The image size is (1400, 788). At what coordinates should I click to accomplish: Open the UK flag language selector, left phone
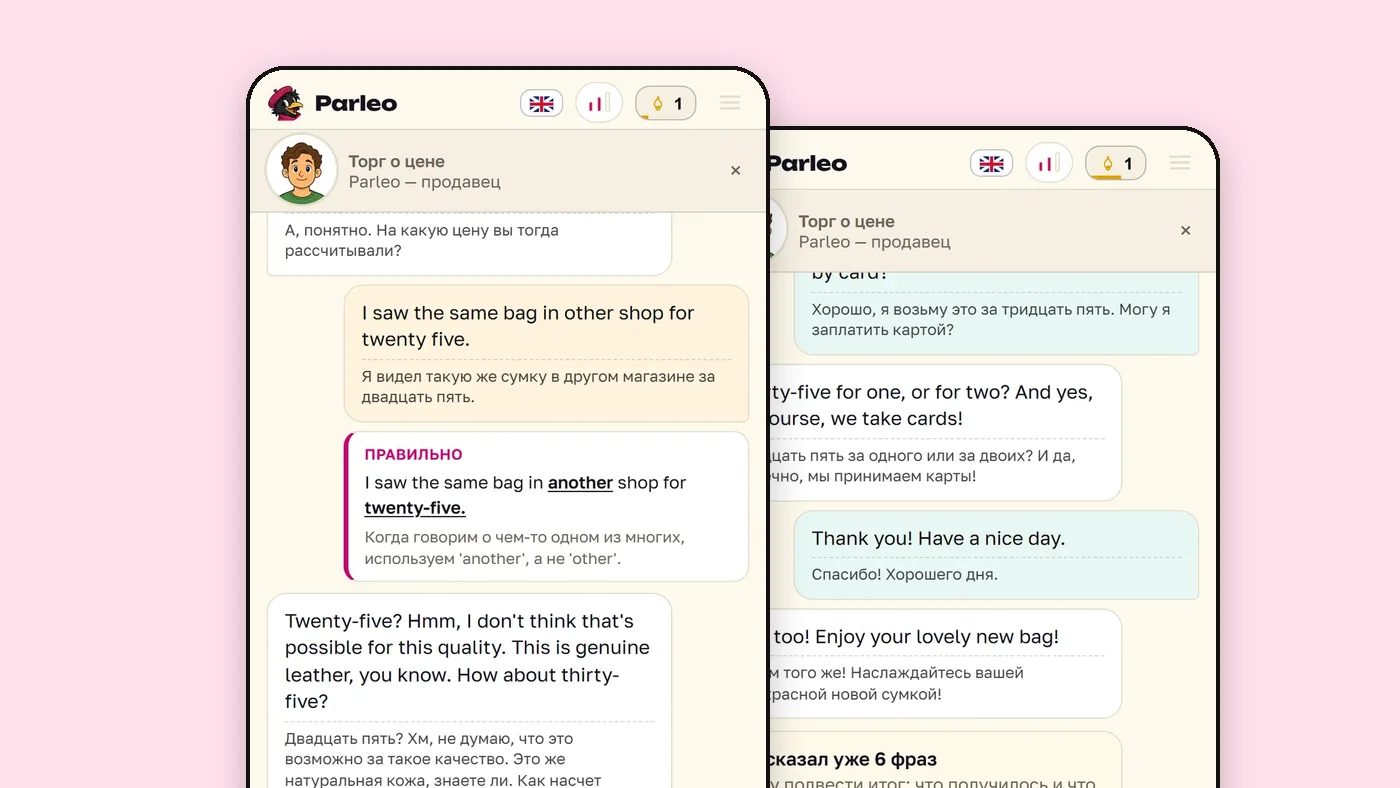541,103
